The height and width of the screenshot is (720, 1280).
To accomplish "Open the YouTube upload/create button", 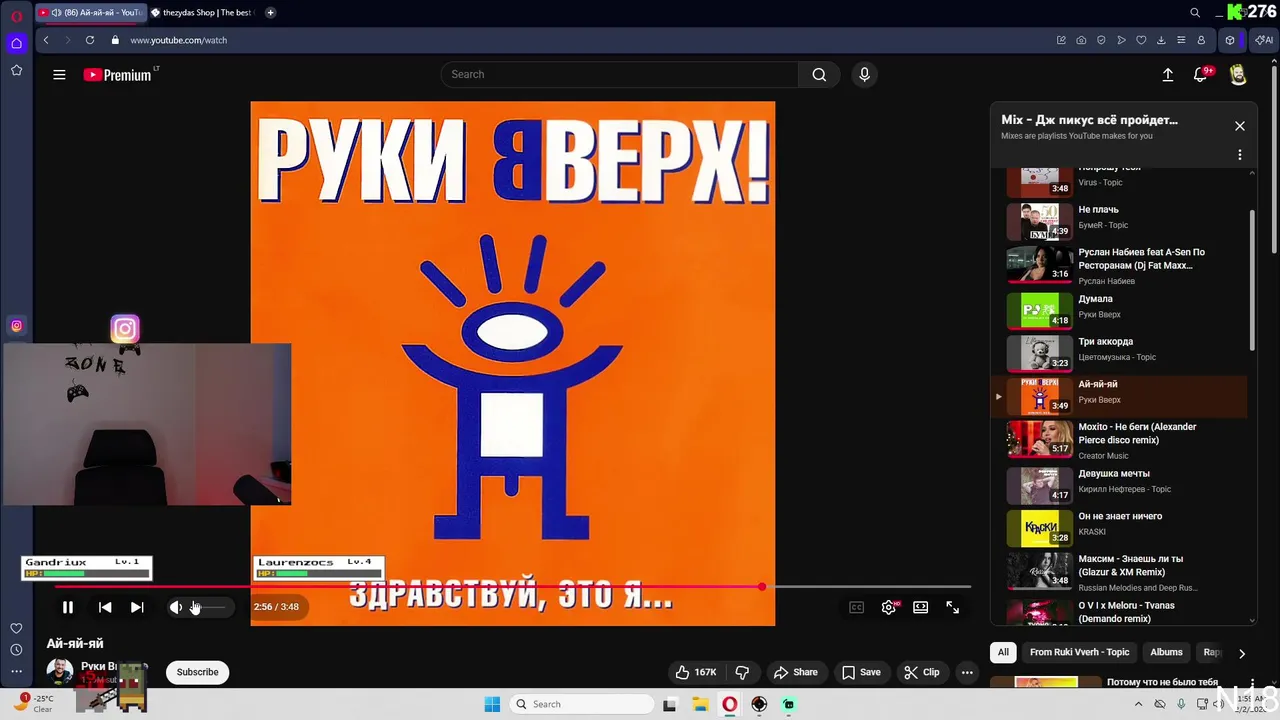I will point(1167,74).
